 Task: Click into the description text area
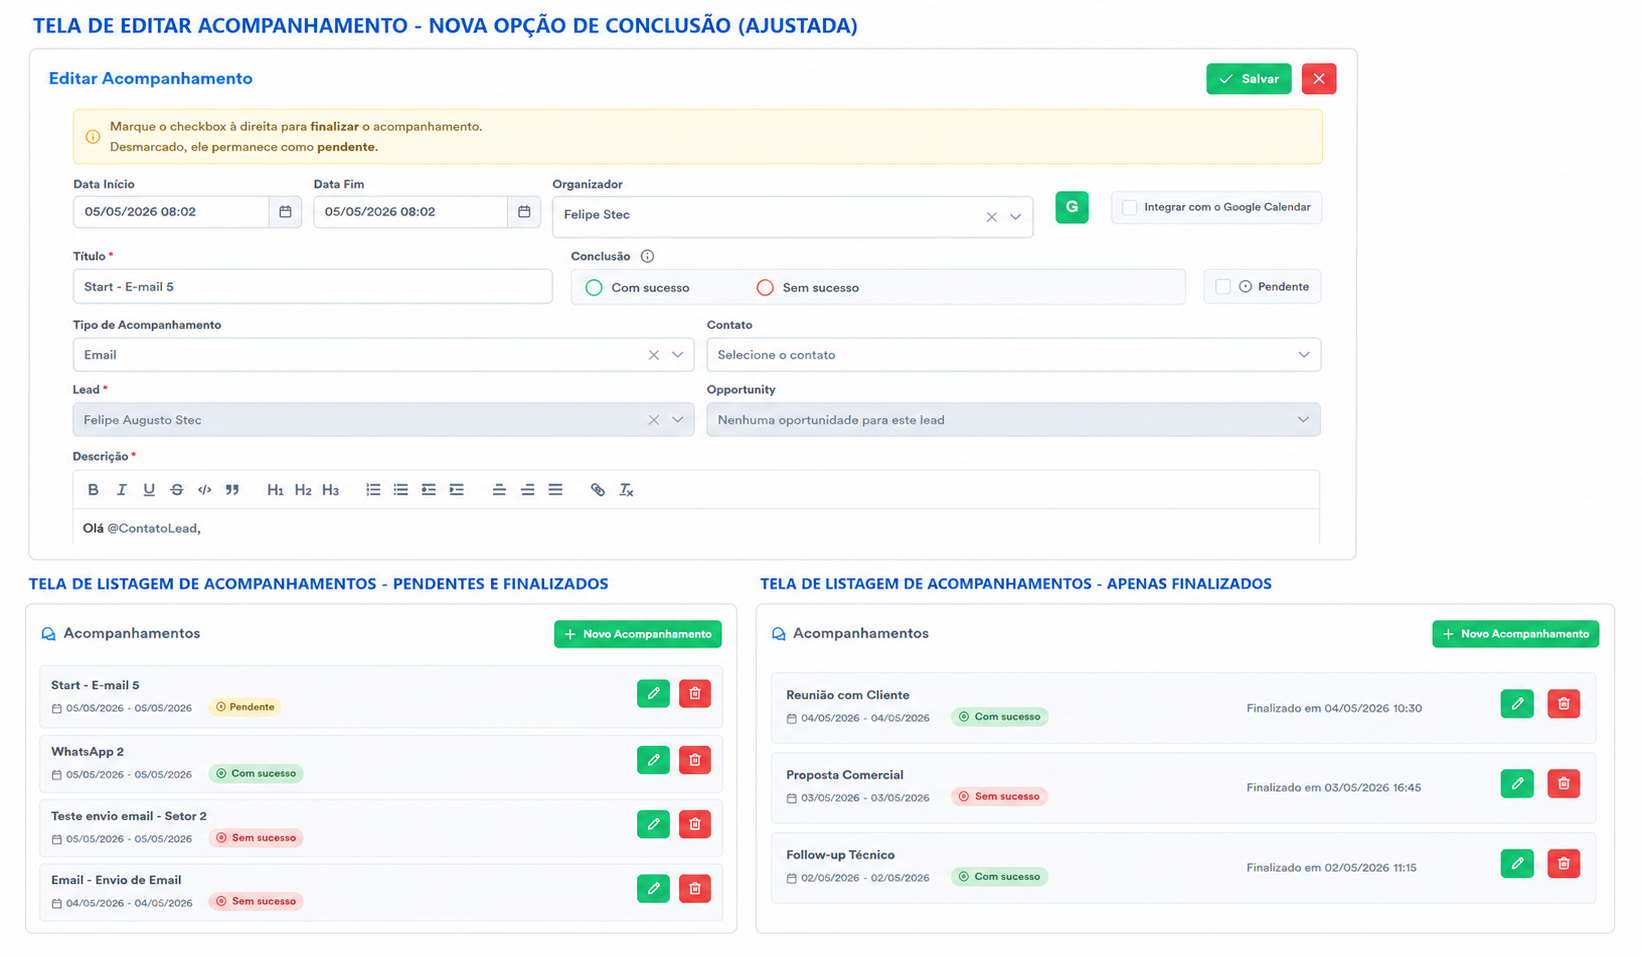pos(696,528)
